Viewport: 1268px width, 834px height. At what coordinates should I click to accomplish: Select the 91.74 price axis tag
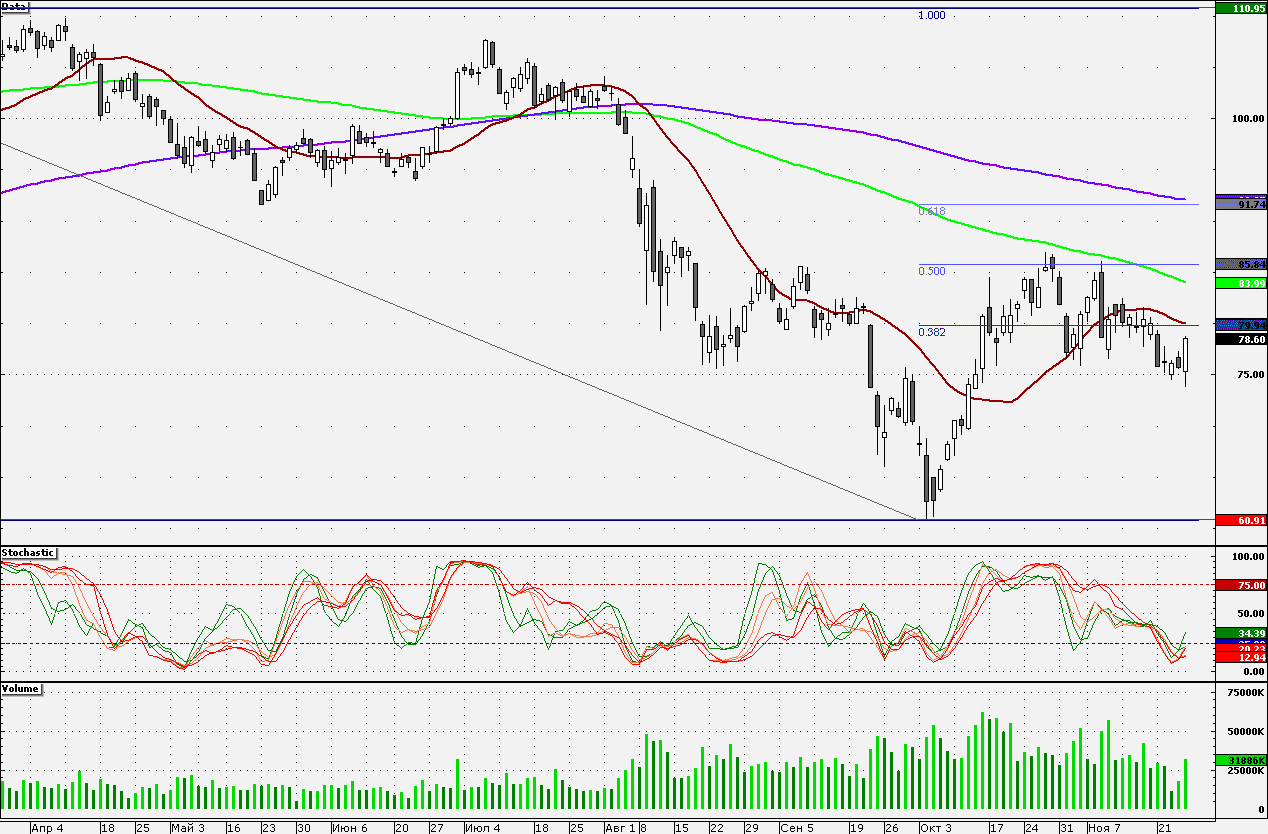click(x=1240, y=204)
